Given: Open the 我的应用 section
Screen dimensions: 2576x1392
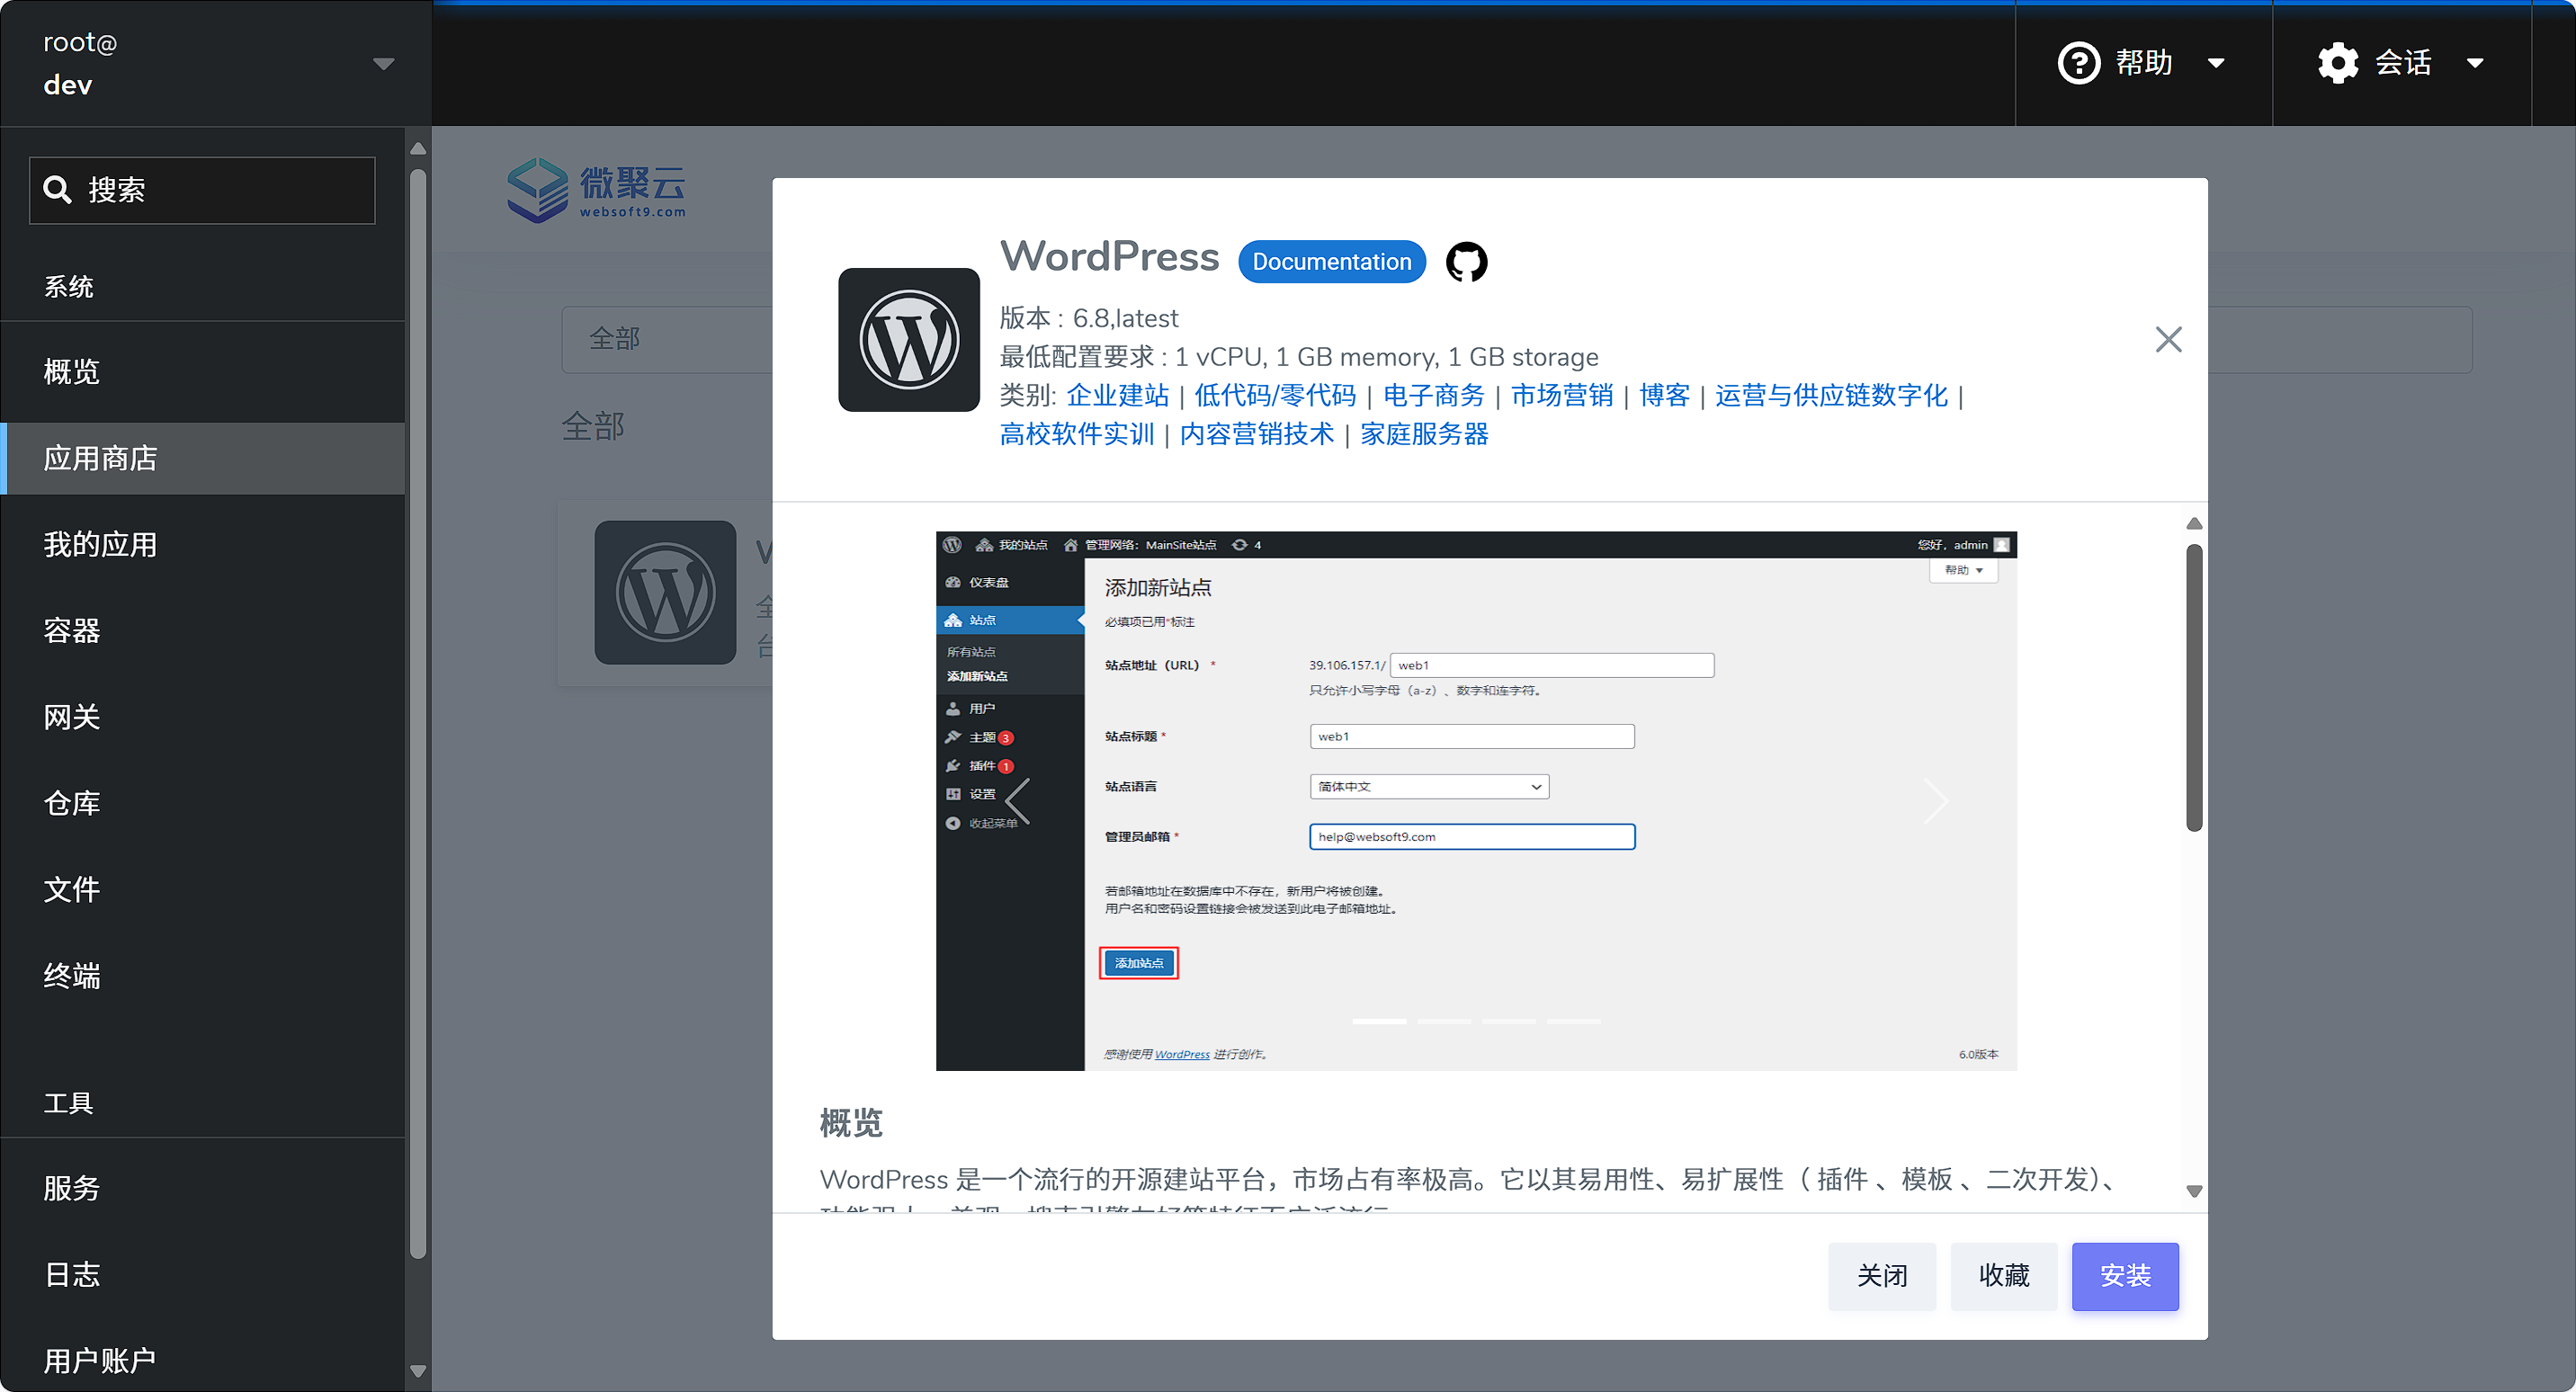Looking at the screenshot, I should (x=99, y=544).
